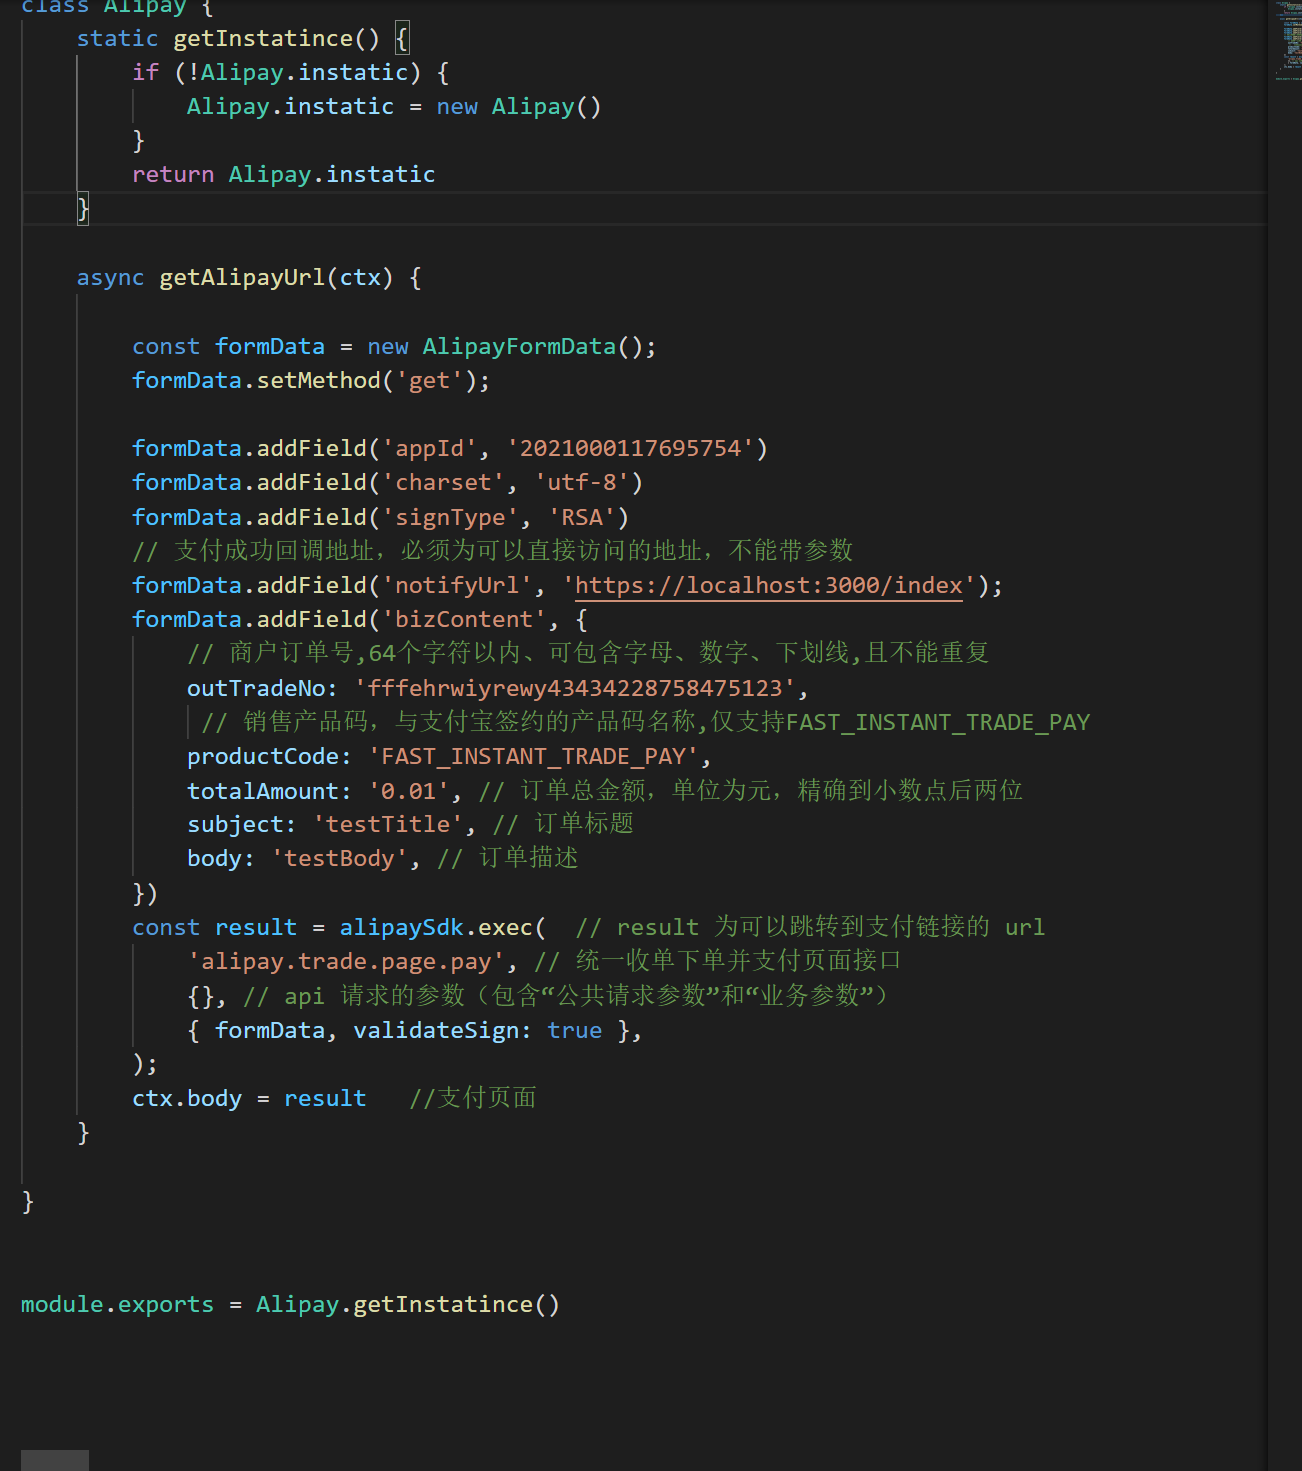
Task: Click the 'notifyUrl' string
Action: (x=457, y=585)
